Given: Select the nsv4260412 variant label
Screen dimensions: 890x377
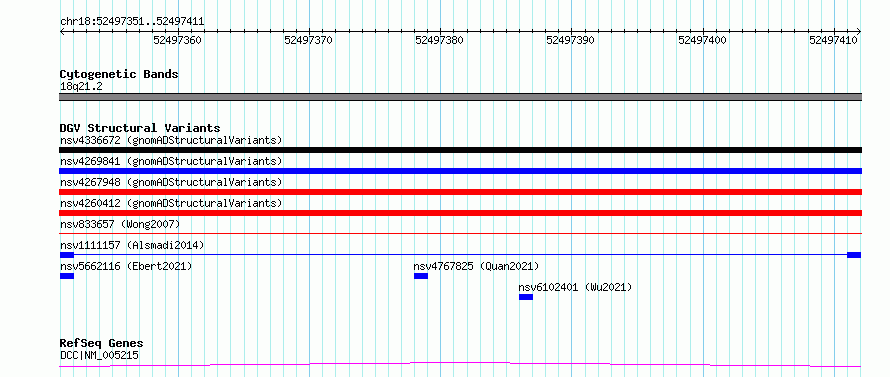Looking at the screenshot, I should point(171,203).
